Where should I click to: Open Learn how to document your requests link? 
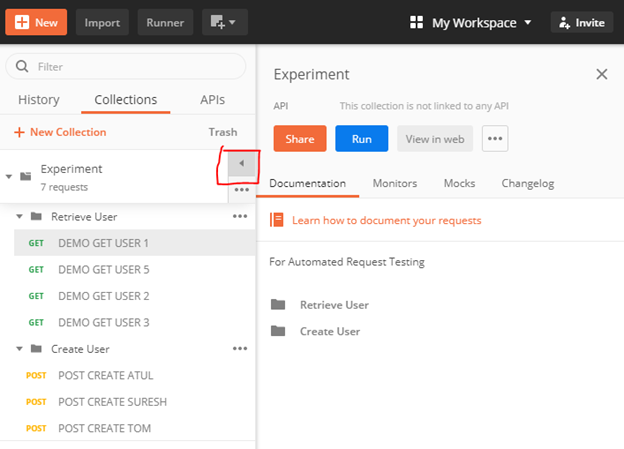tap(386, 220)
